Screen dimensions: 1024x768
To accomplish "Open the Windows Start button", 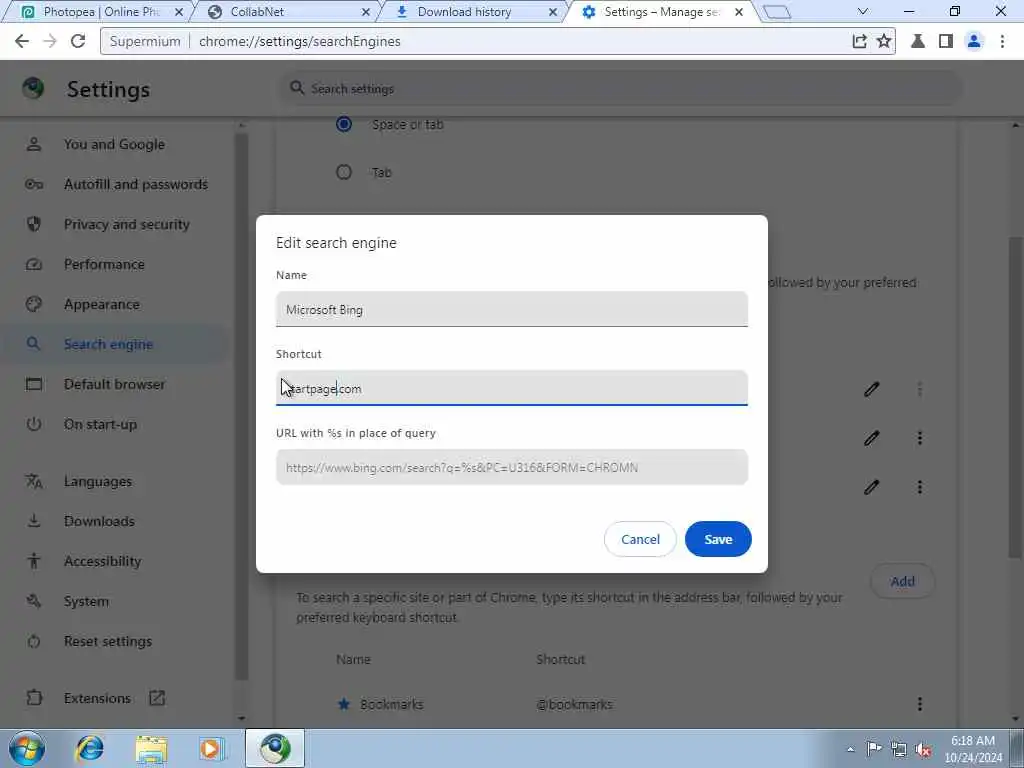I will pos(27,748).
